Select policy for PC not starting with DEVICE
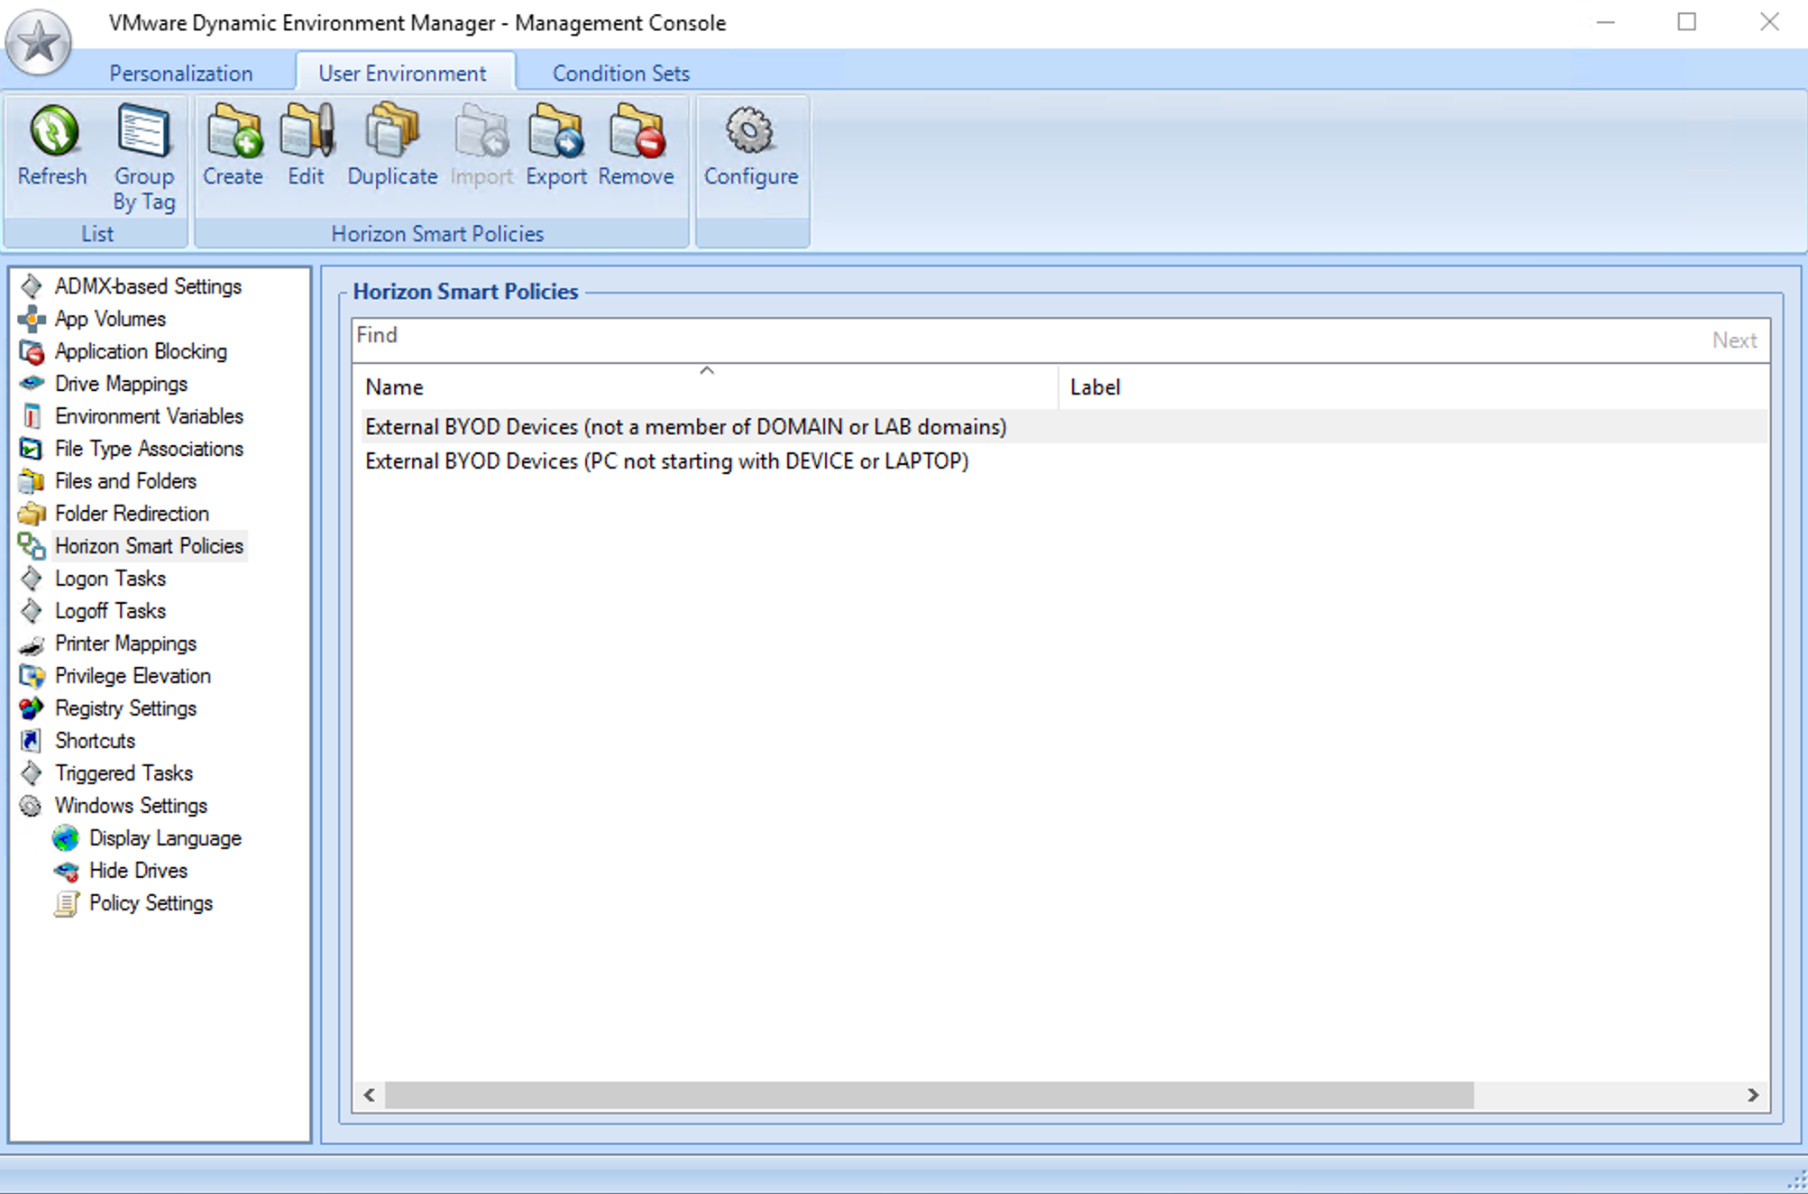 (666, 462)
